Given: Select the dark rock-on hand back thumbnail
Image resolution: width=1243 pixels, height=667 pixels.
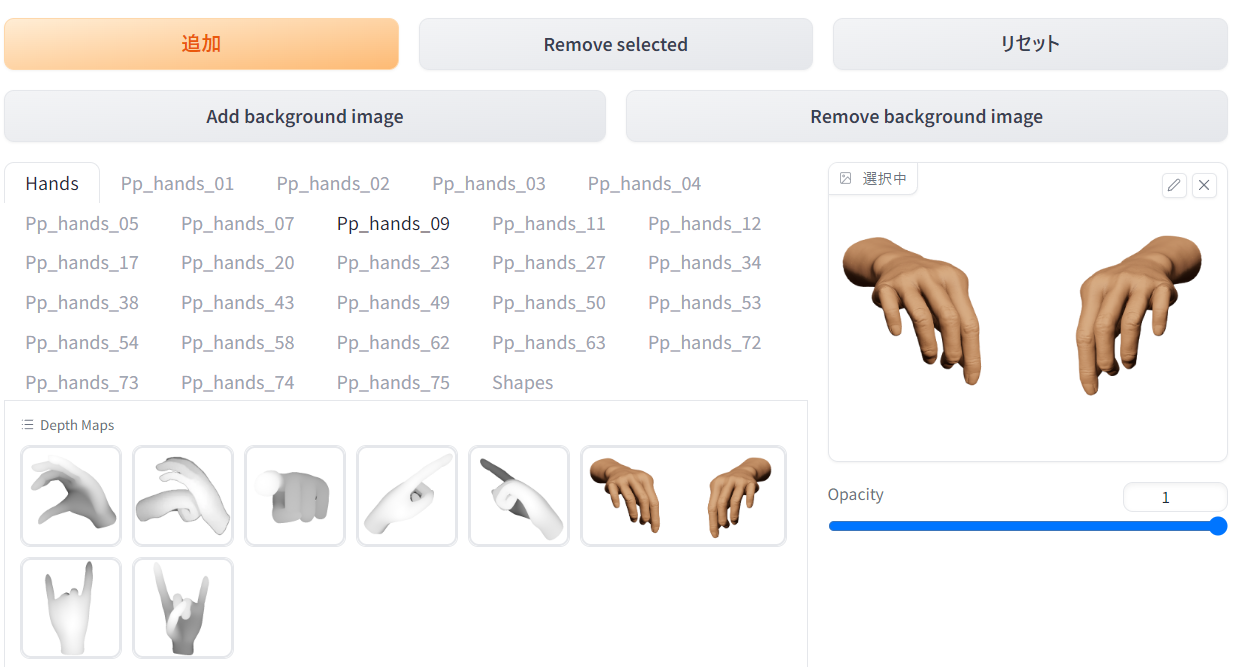Looking at the screenshot, I should [x=183, y=608].
